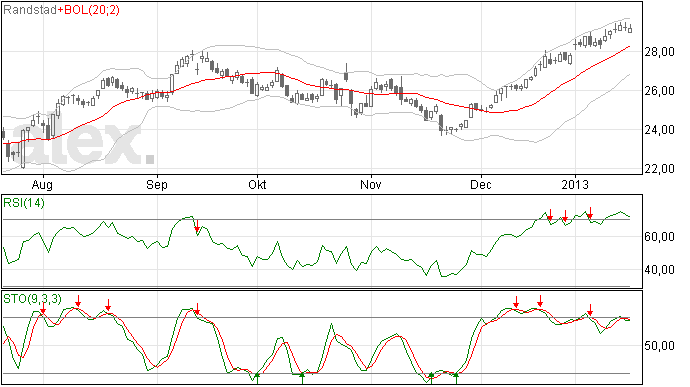Select the 24,00 price axis label

click(x=659, y=130)
